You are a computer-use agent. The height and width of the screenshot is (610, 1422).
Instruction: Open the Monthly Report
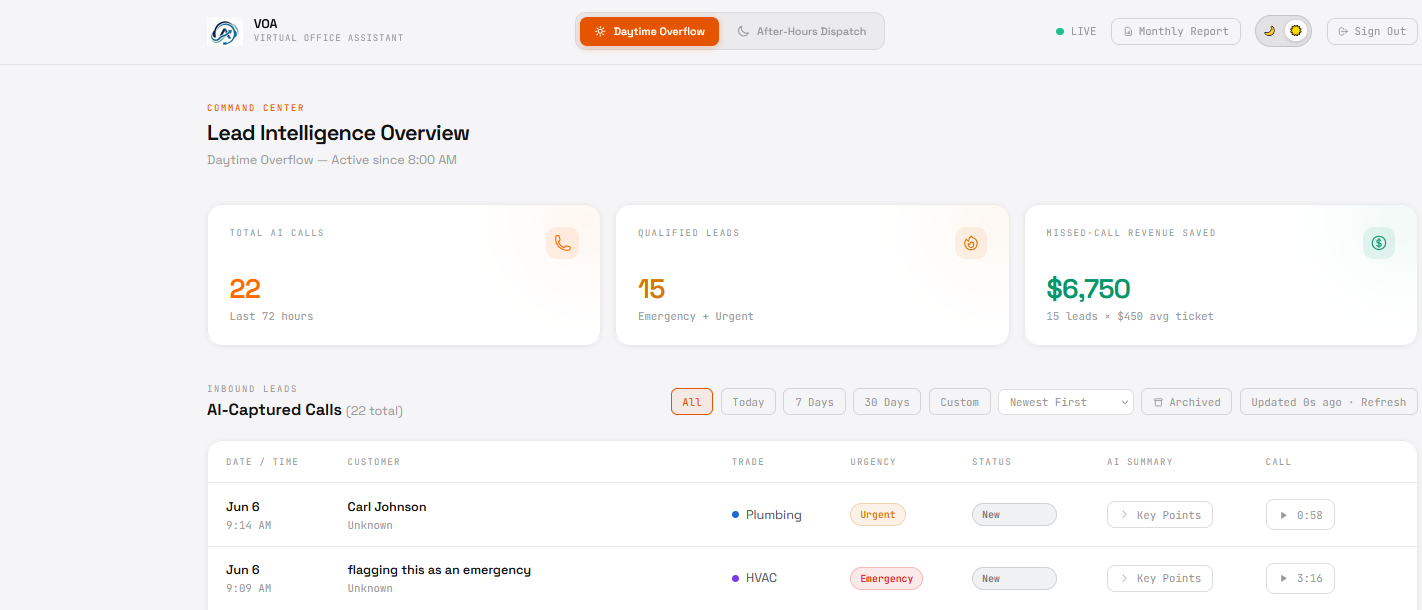point(1176,31)
